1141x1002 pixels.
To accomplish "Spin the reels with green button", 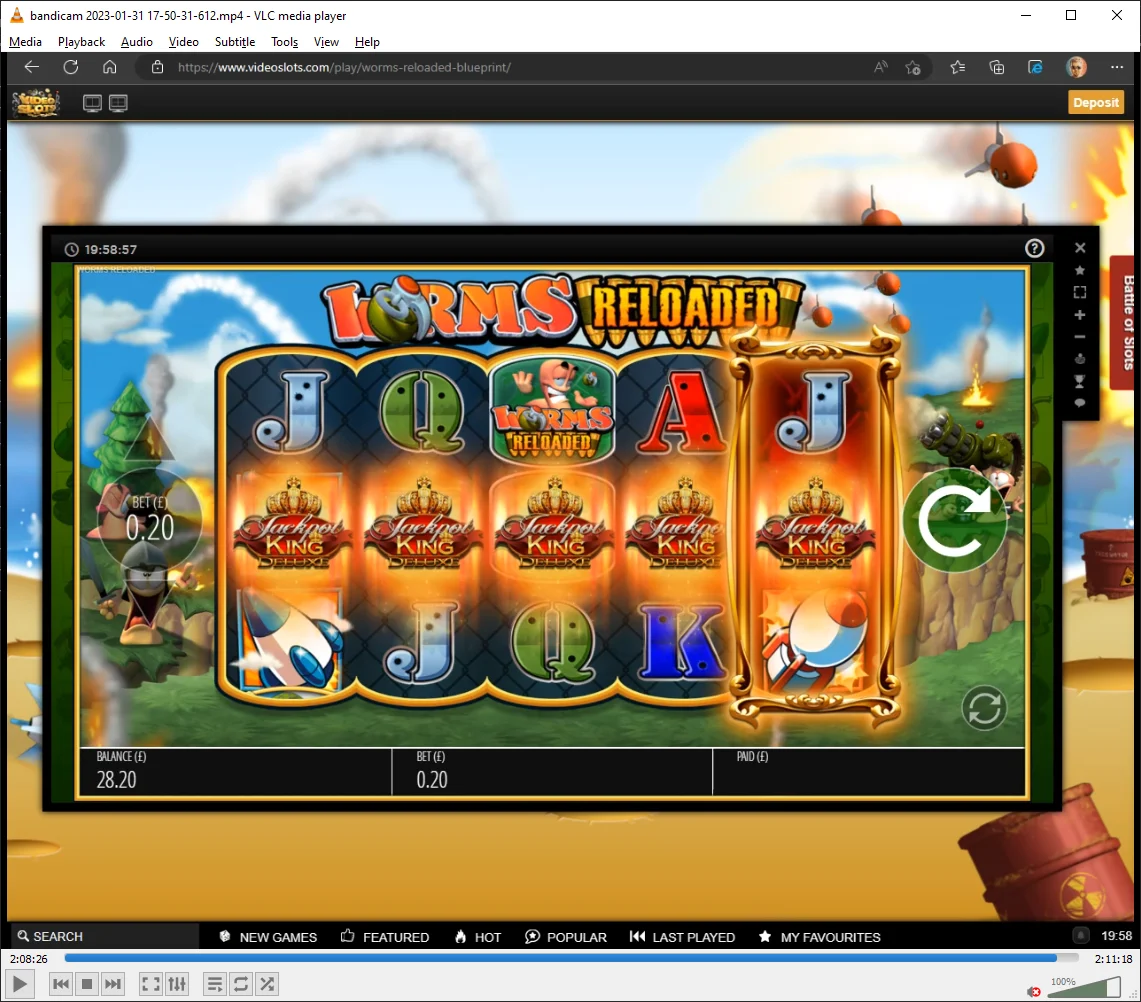I will click(x=955, y=520).
